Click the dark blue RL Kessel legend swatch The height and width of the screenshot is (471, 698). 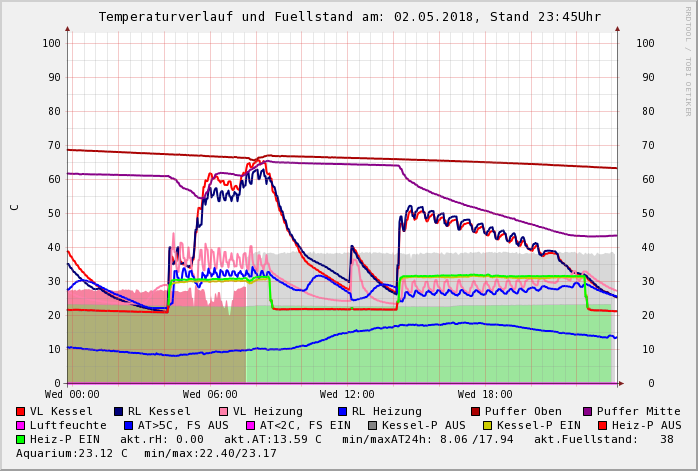(119, 411)
